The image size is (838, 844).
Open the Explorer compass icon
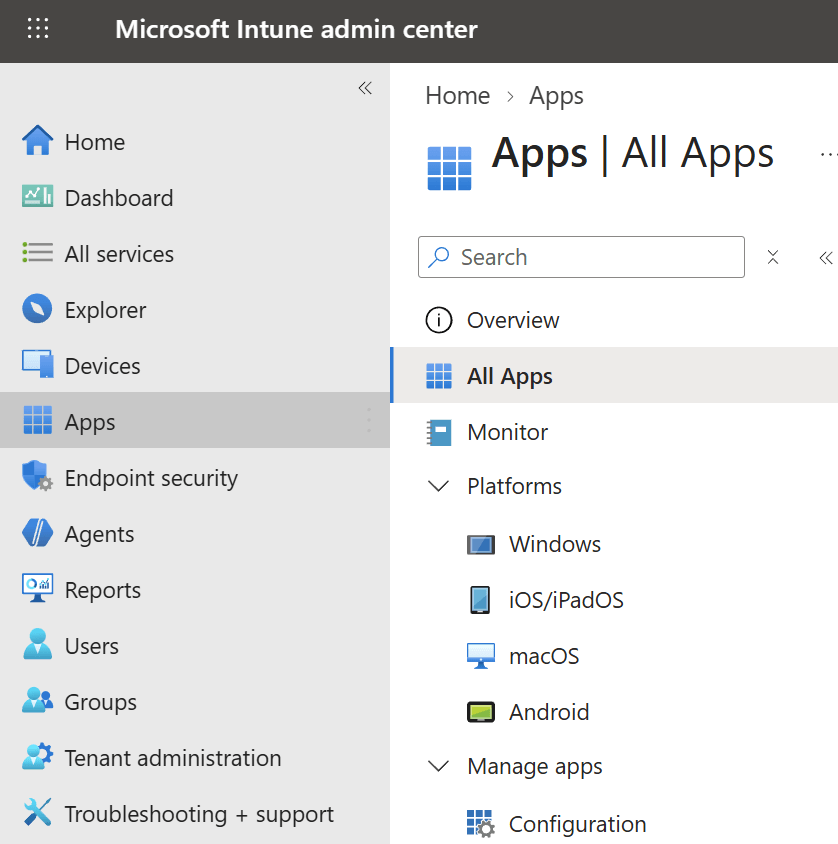coord(37,308)
